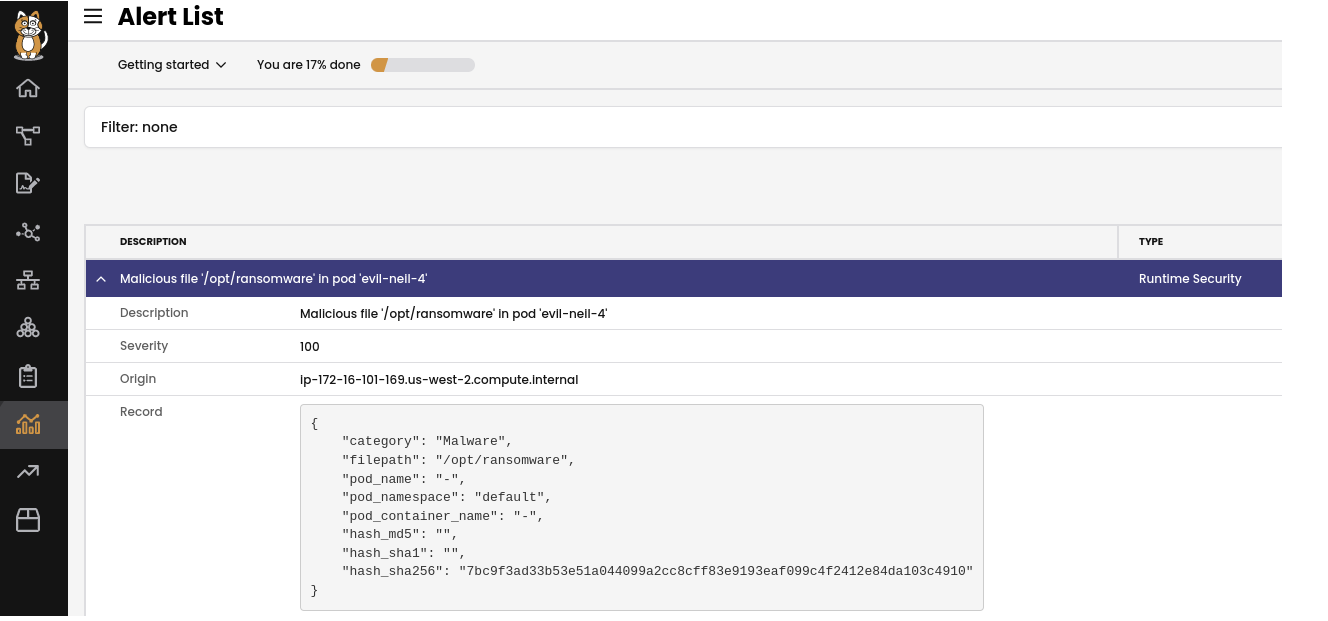Click the Record field label
Viewport: 1328px width, 621px height.
pos(141,412)
